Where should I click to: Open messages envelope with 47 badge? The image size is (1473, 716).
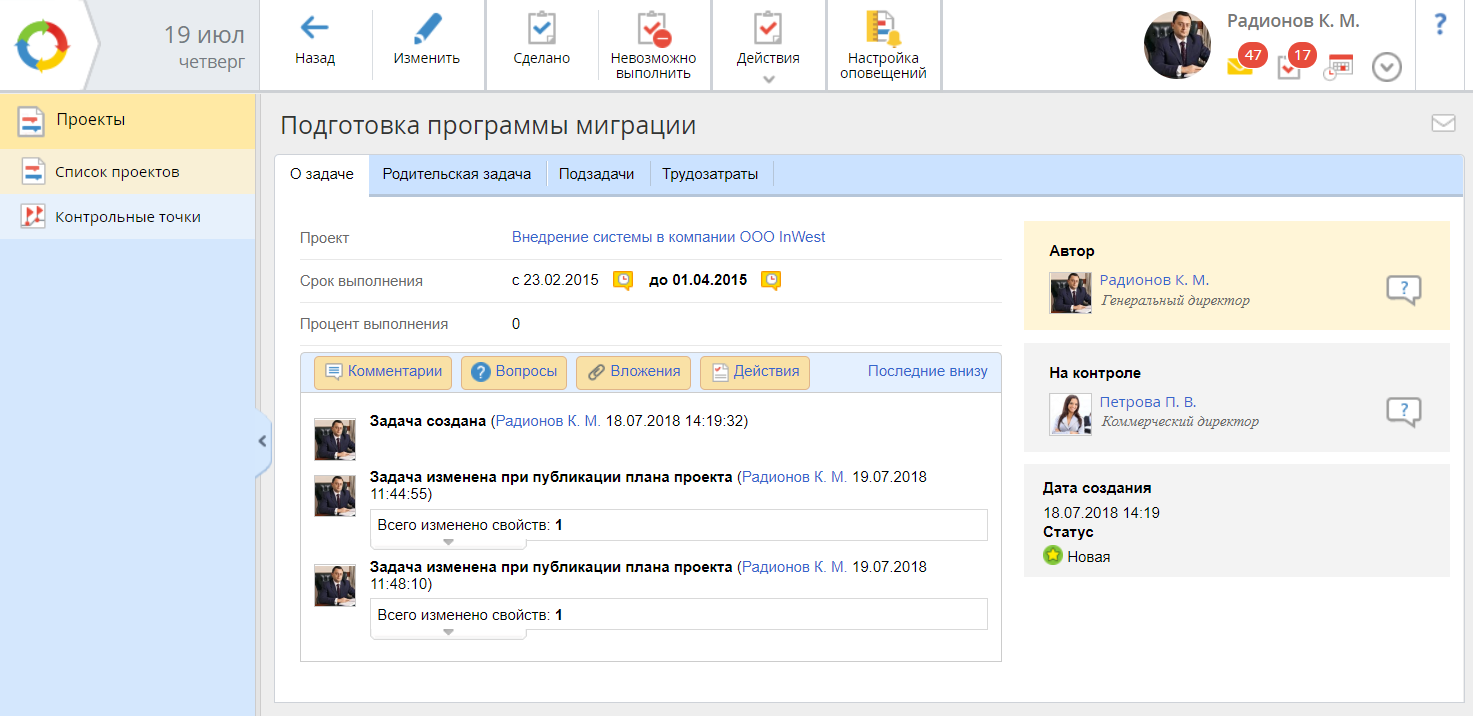[x=1241, y=67]
